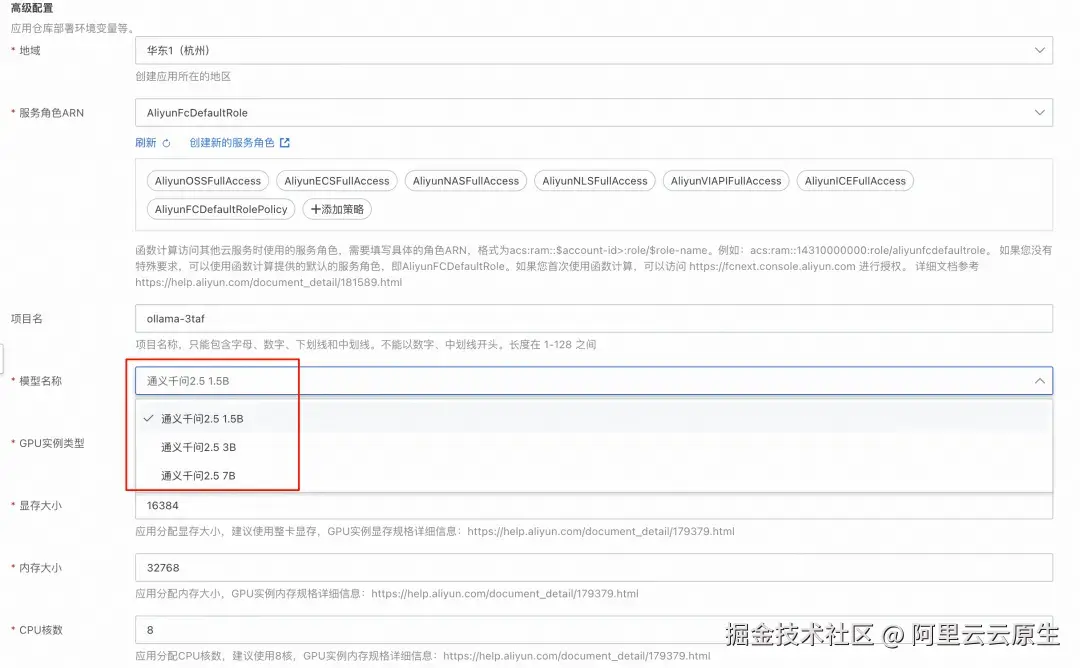Click the checkmark beside 通义千问2.5 1.5B

tap(148, 418)
